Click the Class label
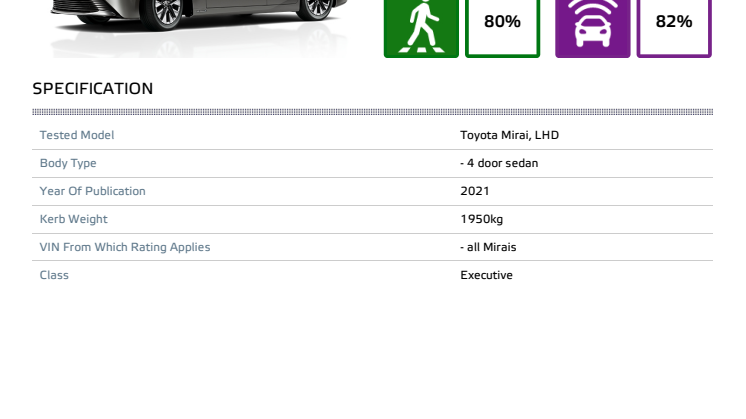The width and height of the screenshot is (746, 419). 54,275
